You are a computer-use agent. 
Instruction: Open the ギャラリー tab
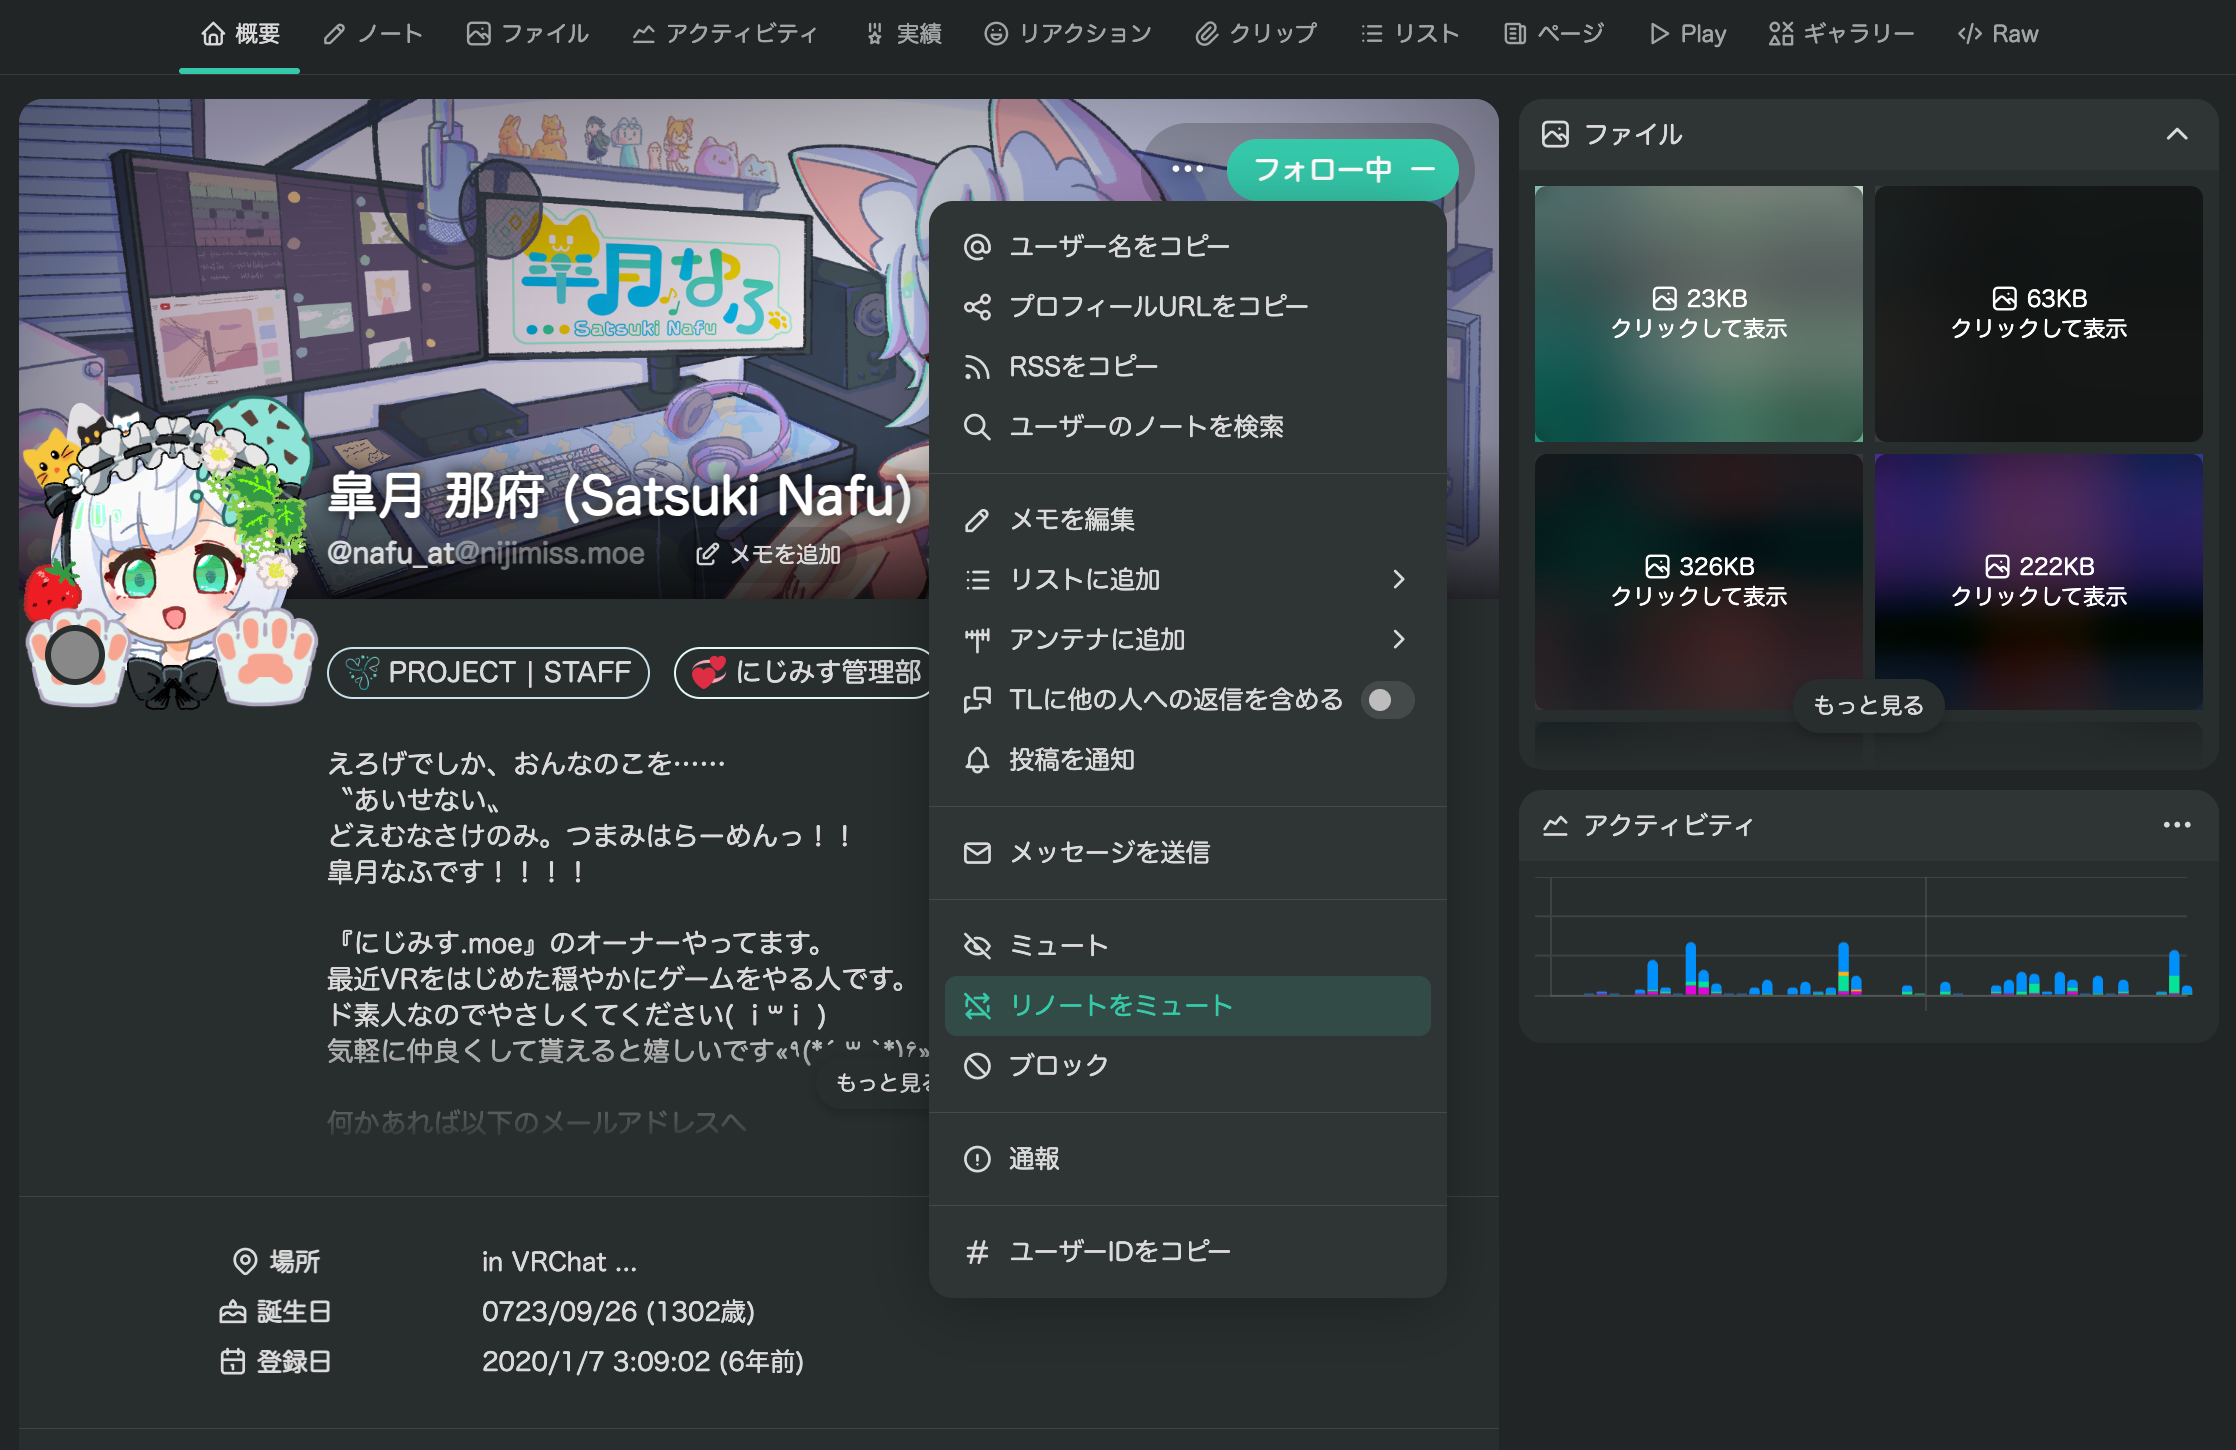1841,34
